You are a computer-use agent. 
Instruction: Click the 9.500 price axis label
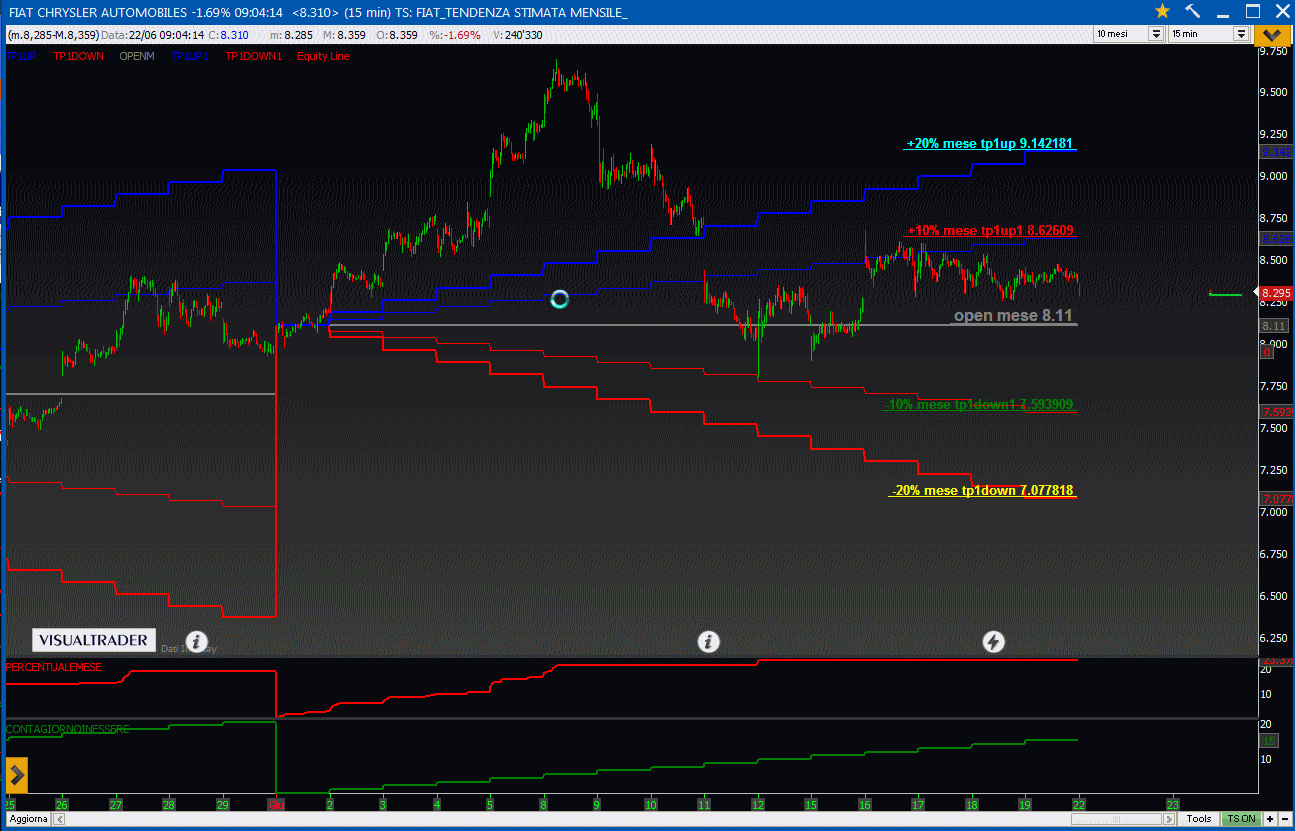tap(1274, 92)
